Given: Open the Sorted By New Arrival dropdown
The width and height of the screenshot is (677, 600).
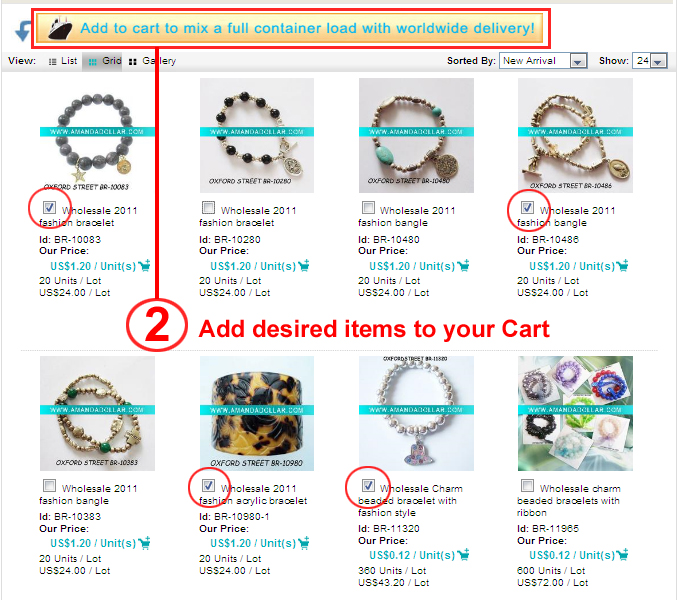Looking at the screenshot, I should coord(543,61).
